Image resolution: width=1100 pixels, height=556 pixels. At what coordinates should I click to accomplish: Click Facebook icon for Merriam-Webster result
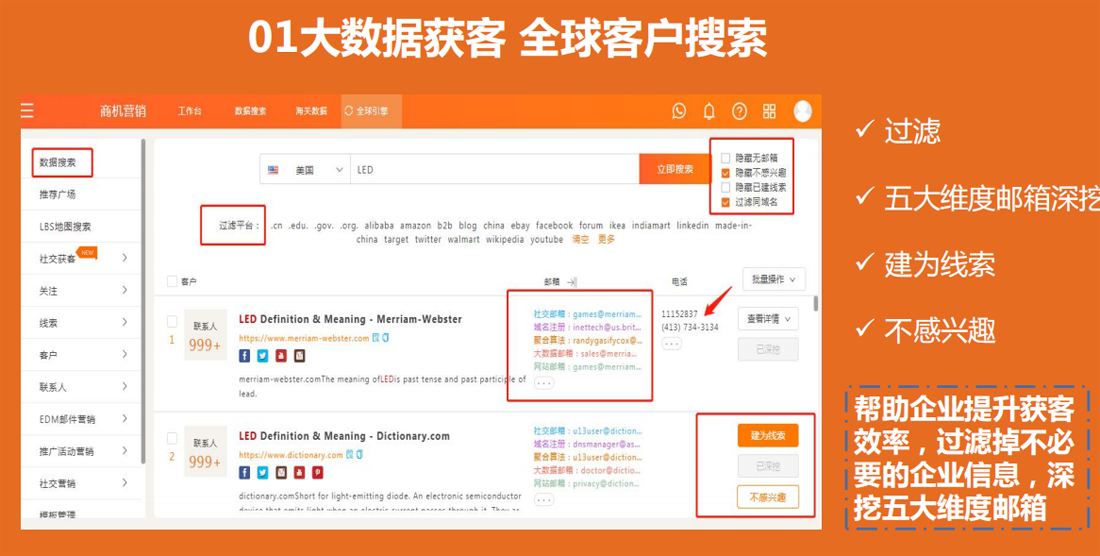[245, 356]
